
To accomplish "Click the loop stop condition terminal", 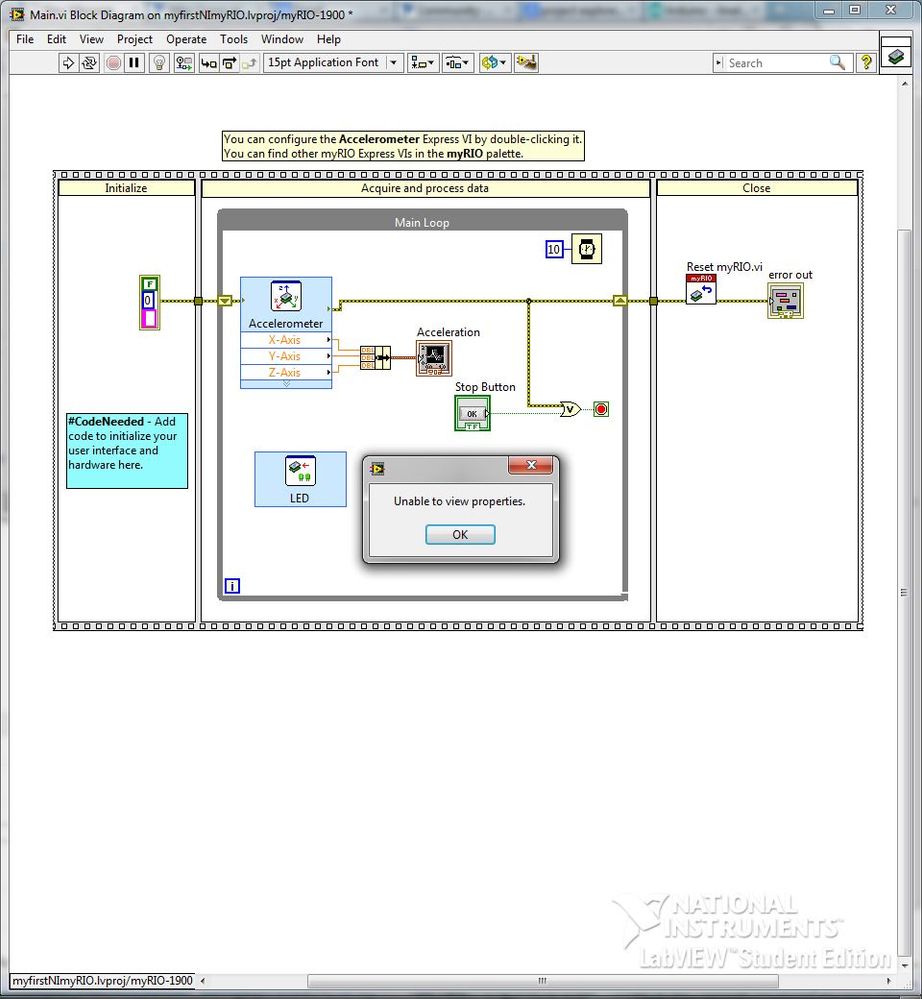I will pyautogui.click(x=601, y=409).
